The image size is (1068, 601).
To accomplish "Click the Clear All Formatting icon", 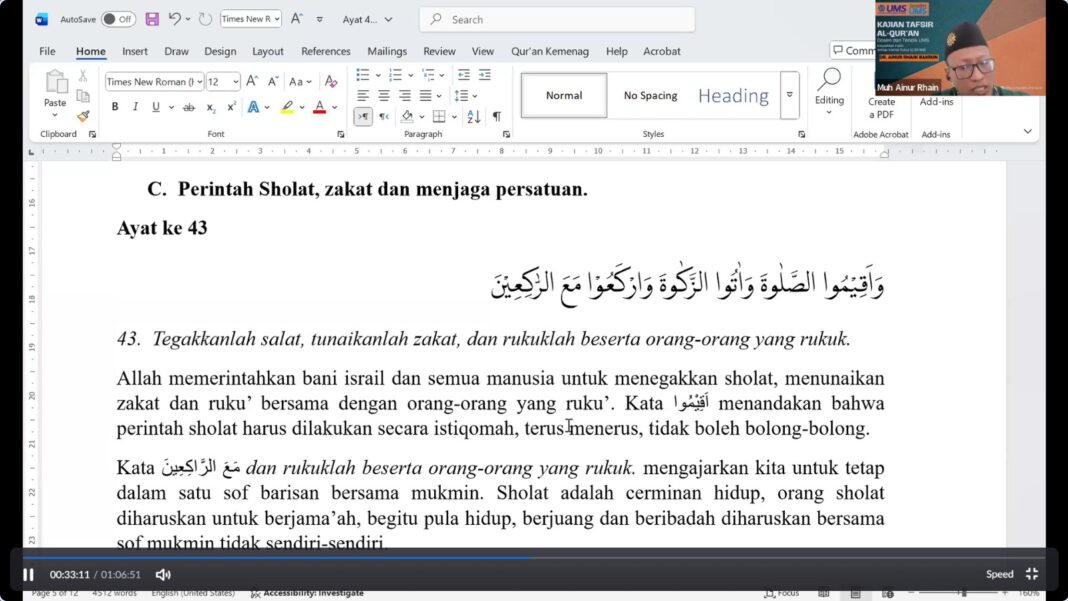I will [x=331, y=82].
